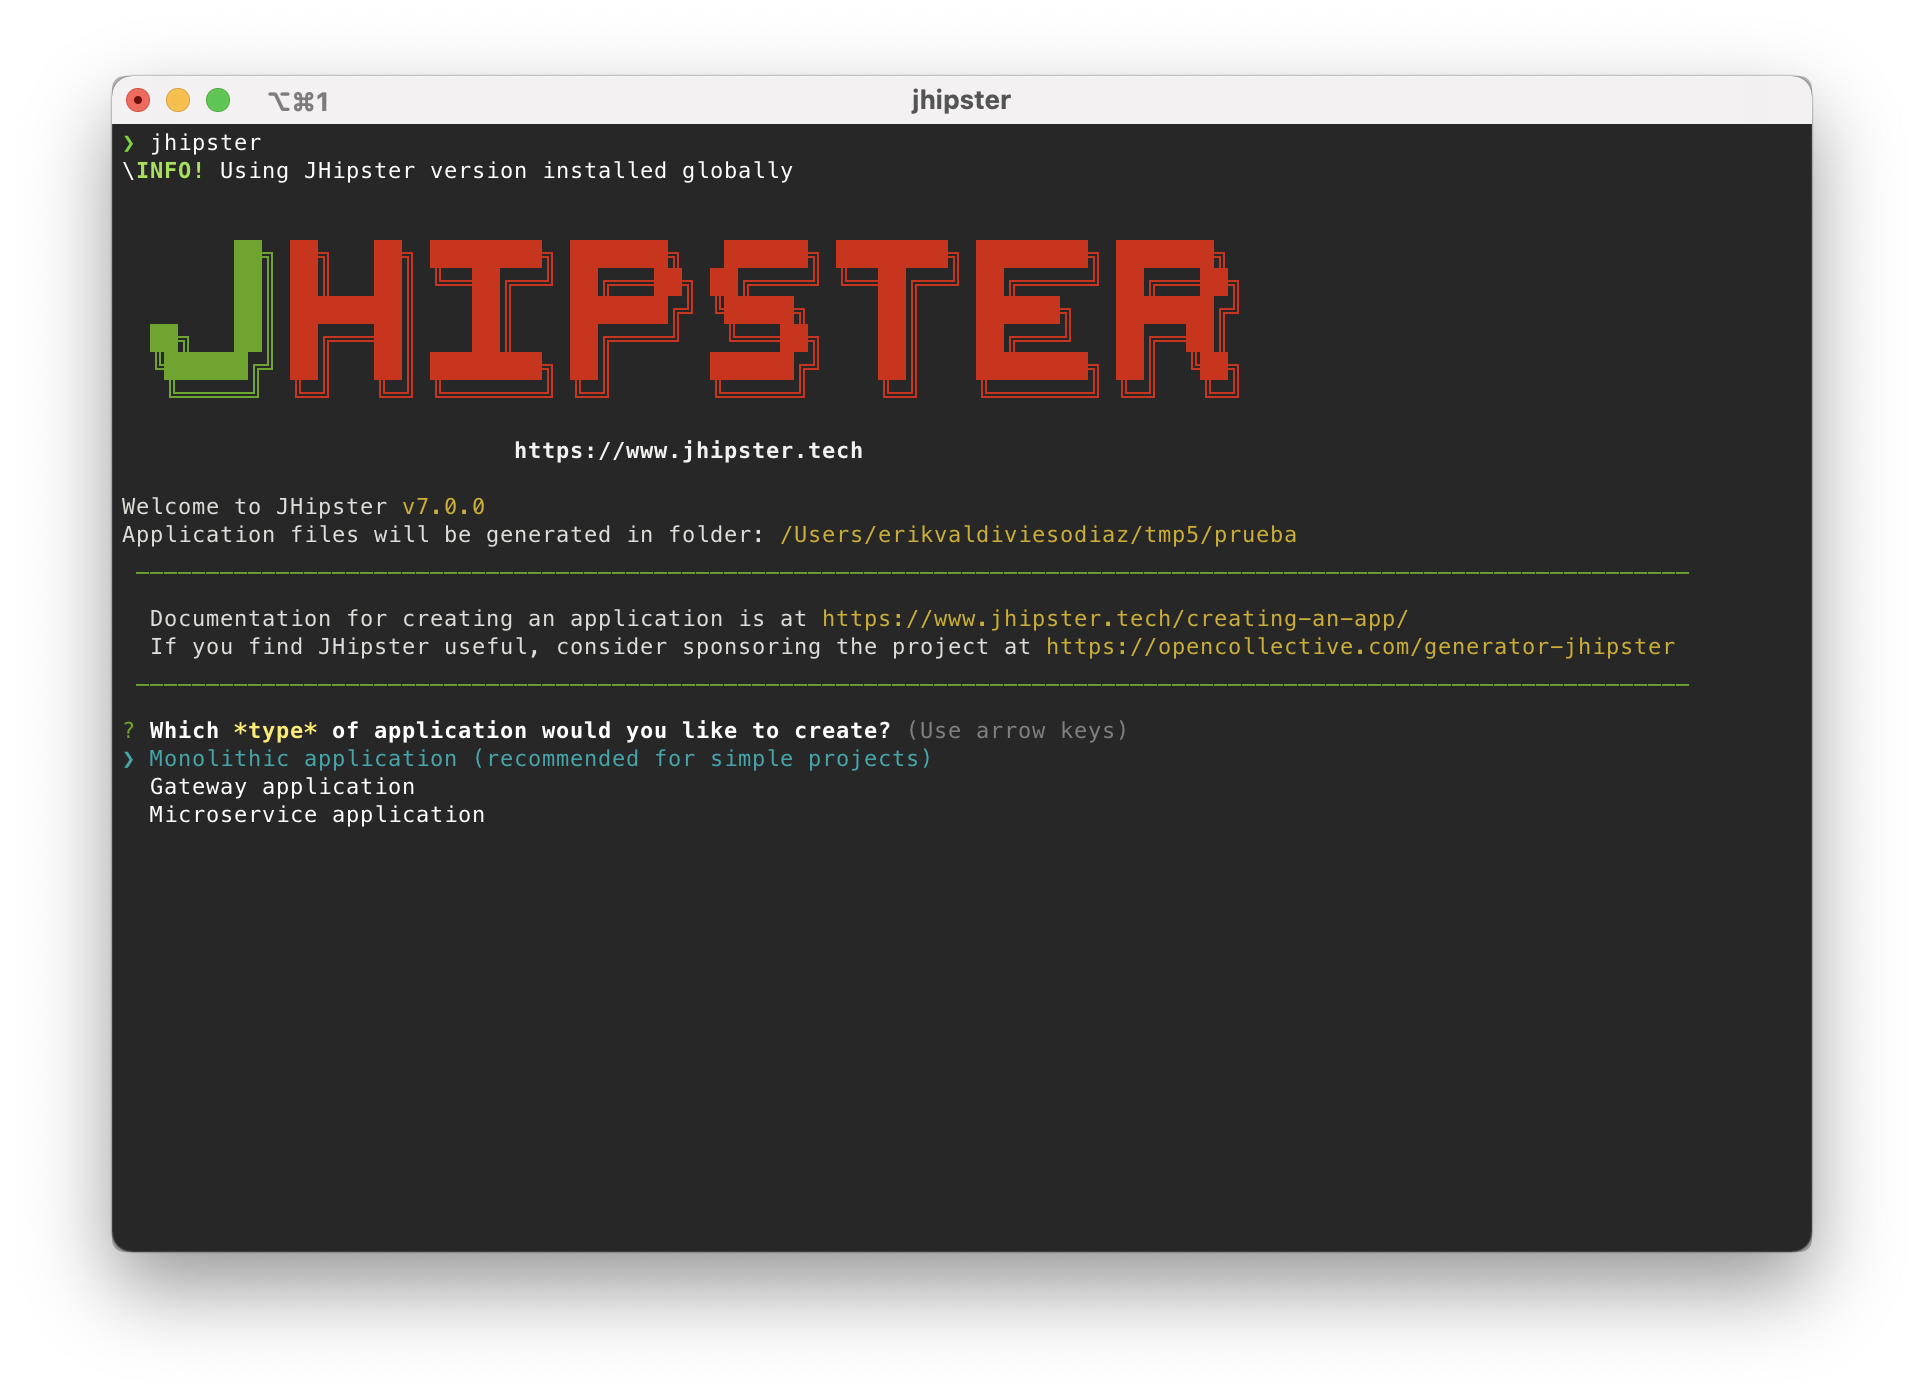Click 'Welcome to JHipster' text

tap(255, 507)
